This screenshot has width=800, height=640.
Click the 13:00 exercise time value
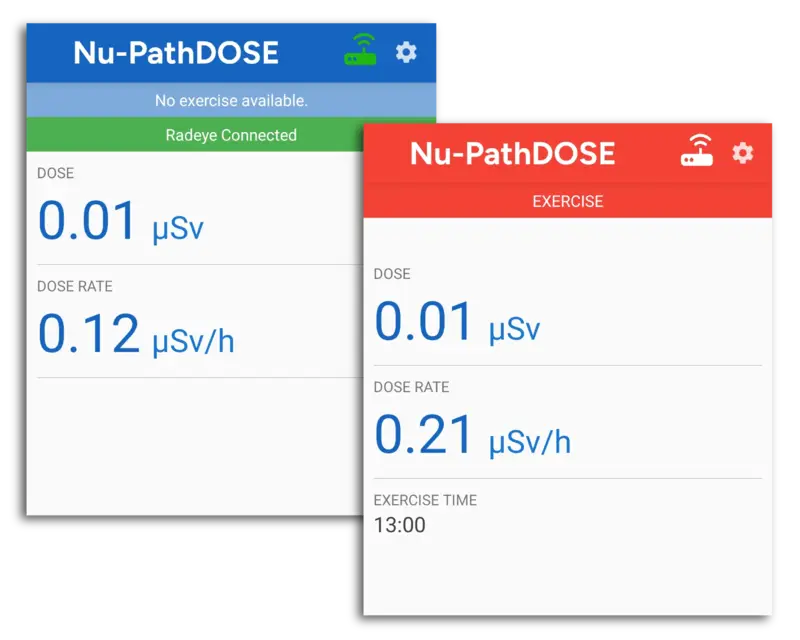(399, 525)
